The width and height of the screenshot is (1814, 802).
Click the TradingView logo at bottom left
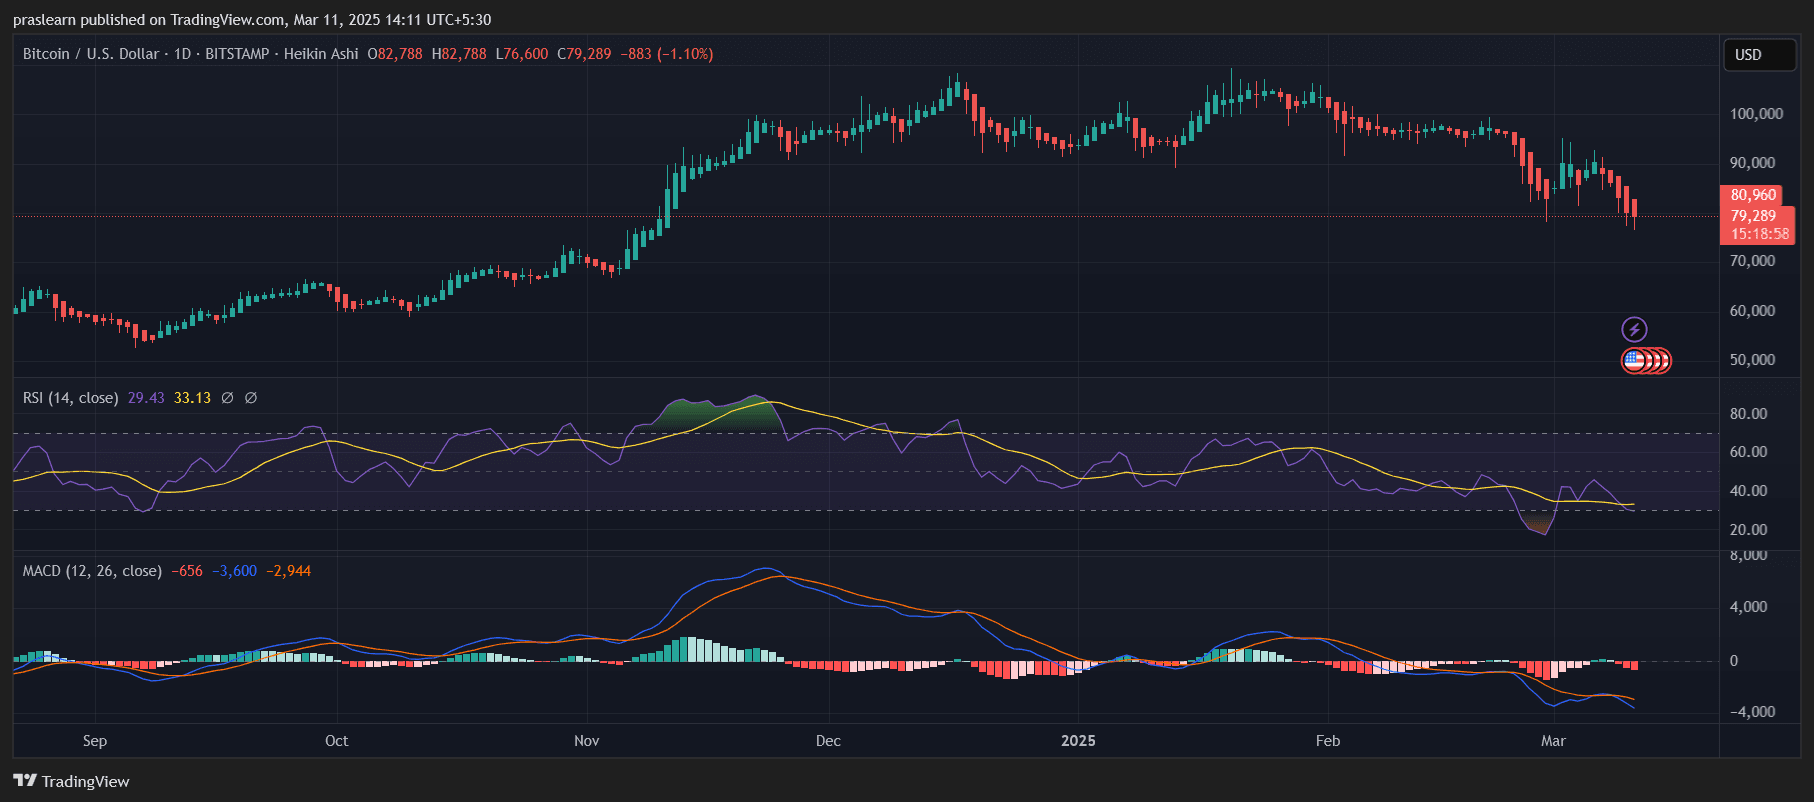(25, 781)
